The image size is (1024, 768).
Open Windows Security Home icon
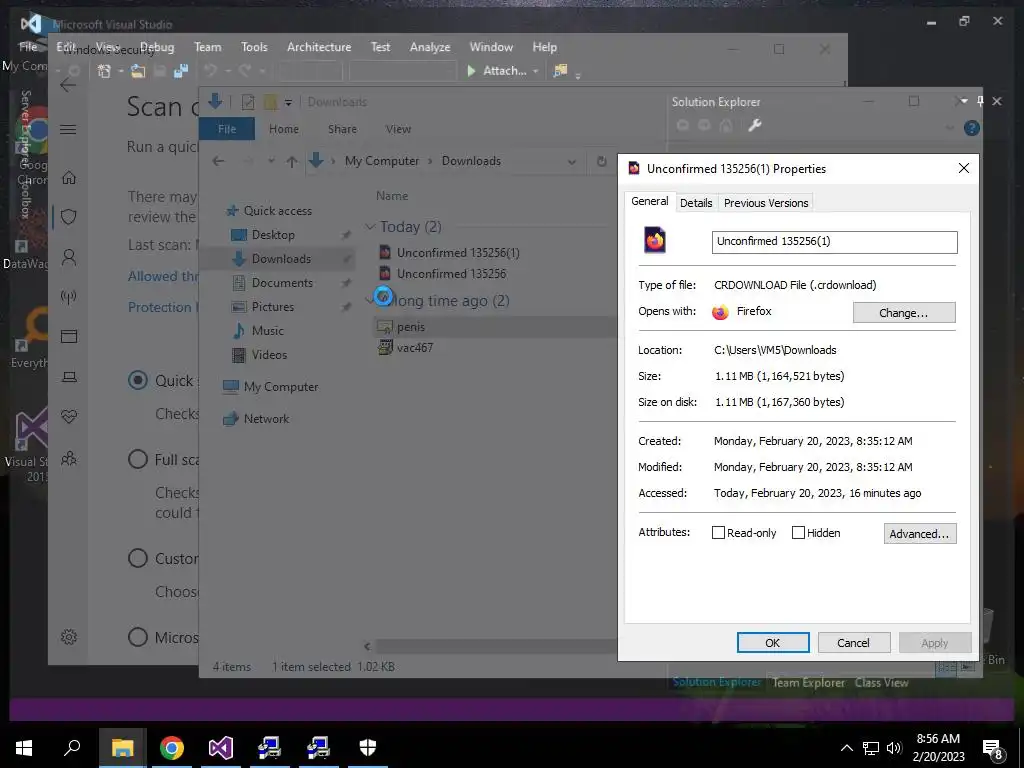(x=69, y=178)
